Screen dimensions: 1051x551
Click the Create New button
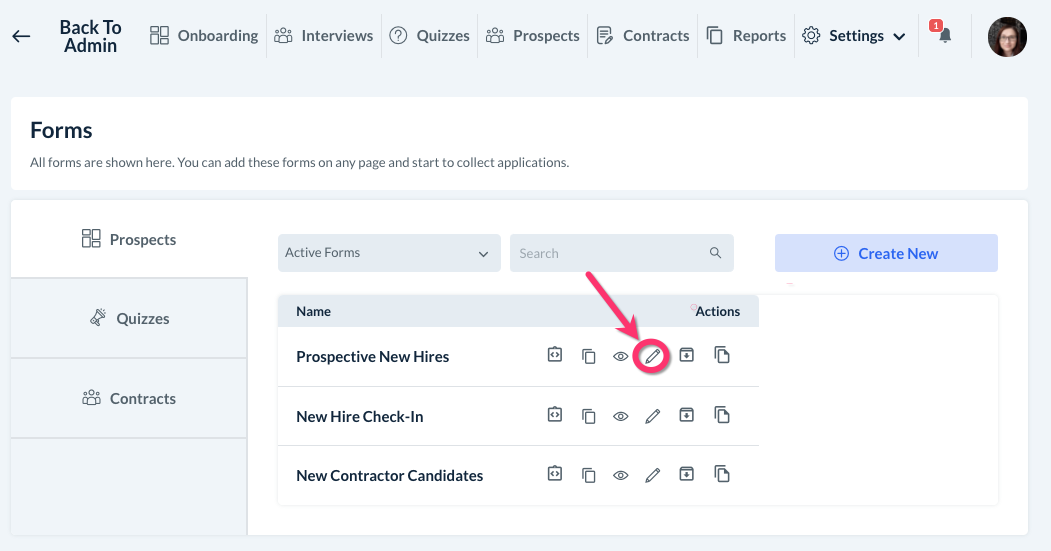886,254
